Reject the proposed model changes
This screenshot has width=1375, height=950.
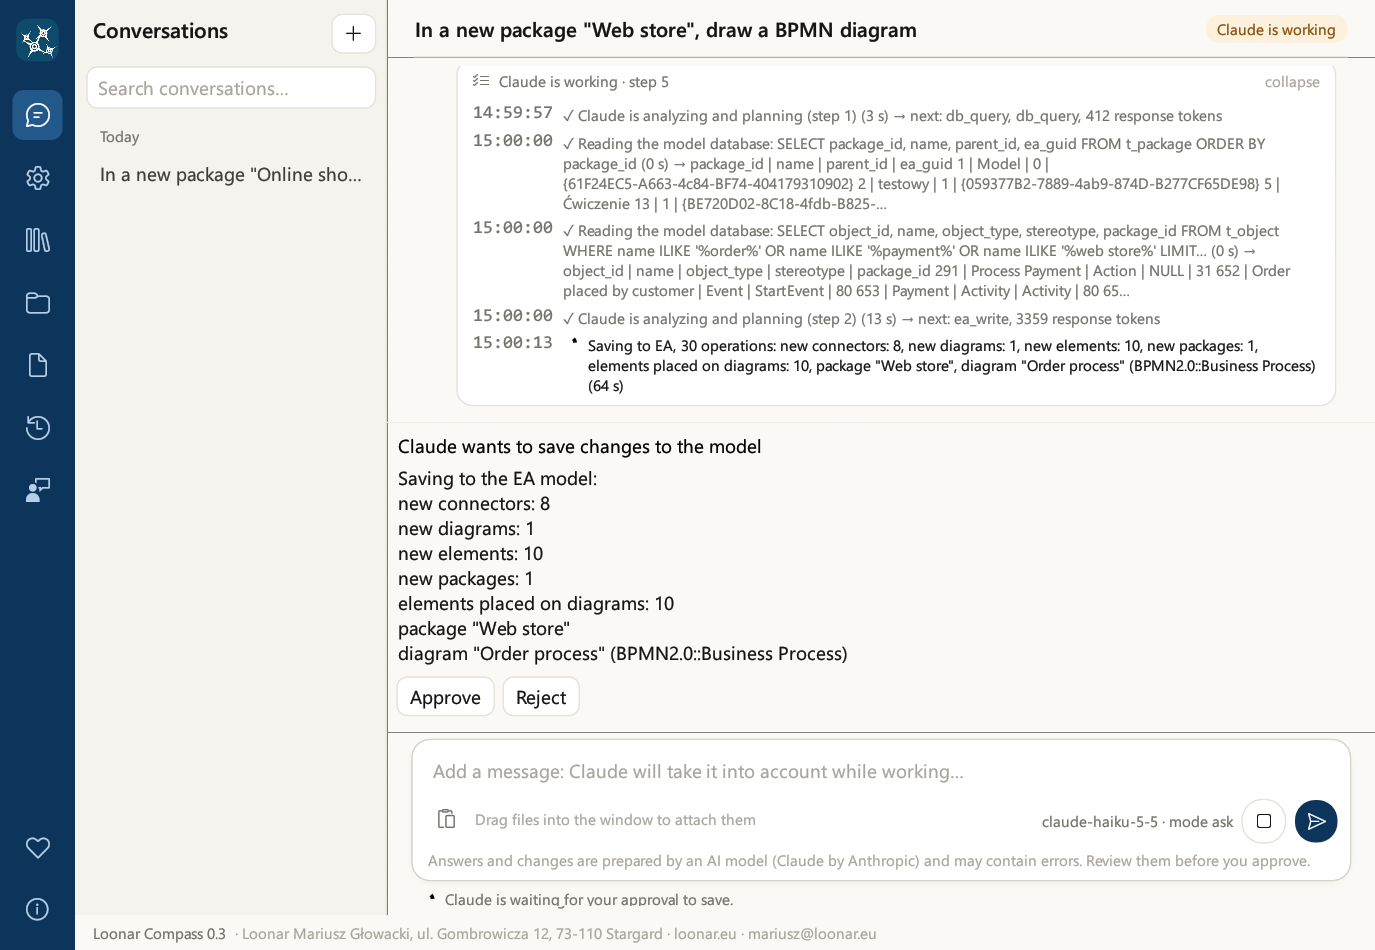541,697
